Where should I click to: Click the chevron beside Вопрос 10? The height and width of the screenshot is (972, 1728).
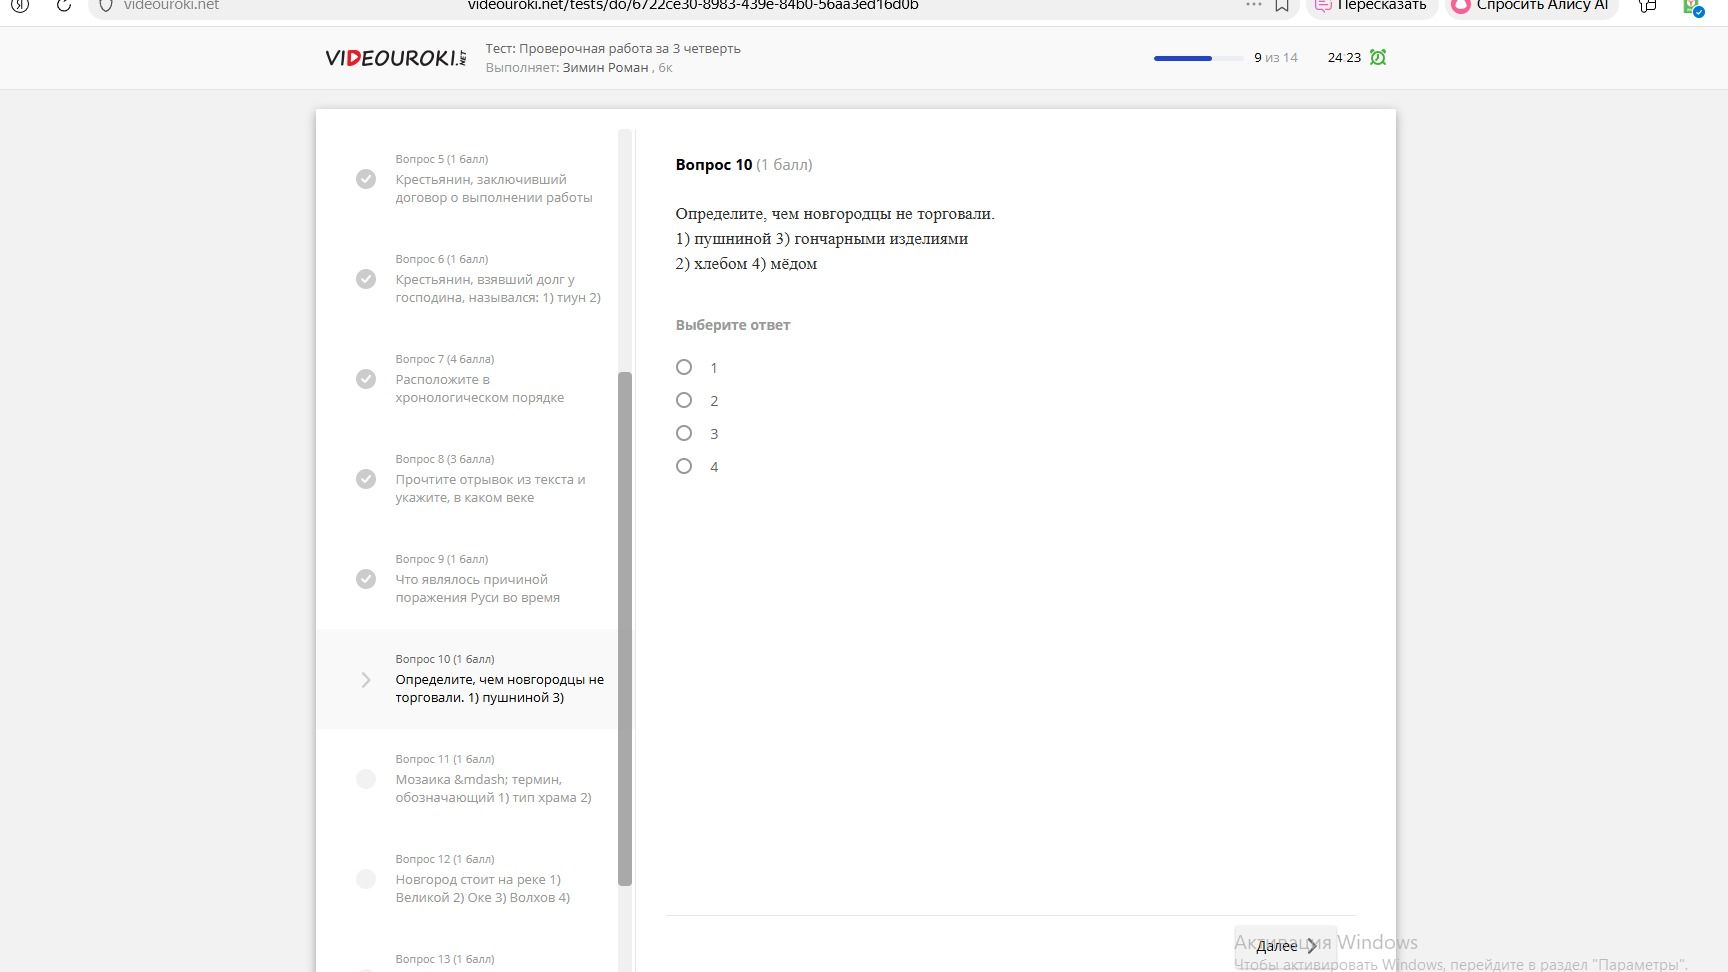pyautogui.click(x=366, y=680)
